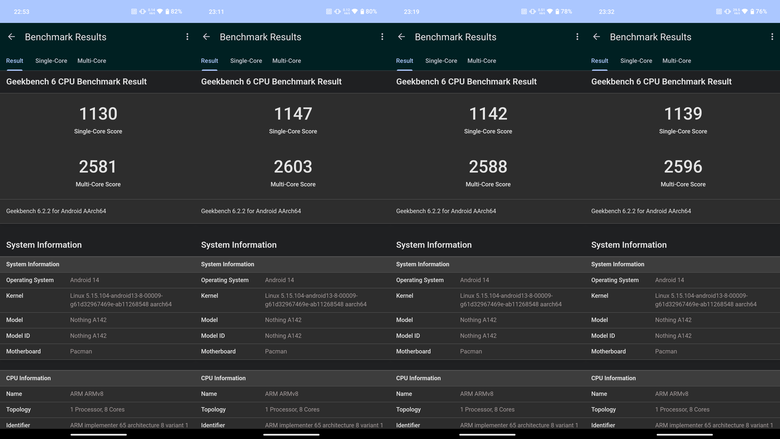The image size is (780, 439).
Task: Tap the multi-core score 2581
Action: tap(98, 167)
